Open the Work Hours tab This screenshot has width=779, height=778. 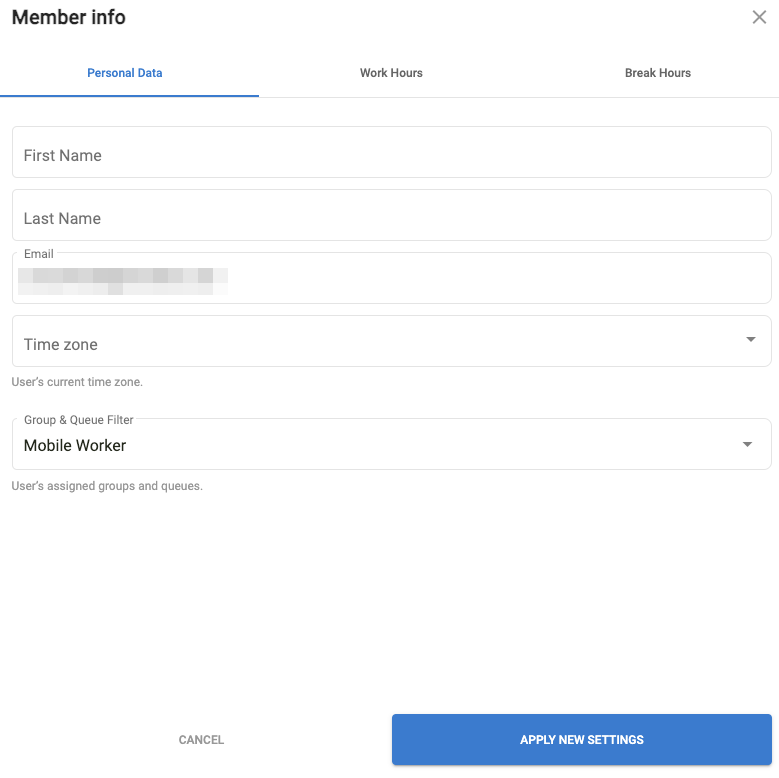click(x=391, y=73)
